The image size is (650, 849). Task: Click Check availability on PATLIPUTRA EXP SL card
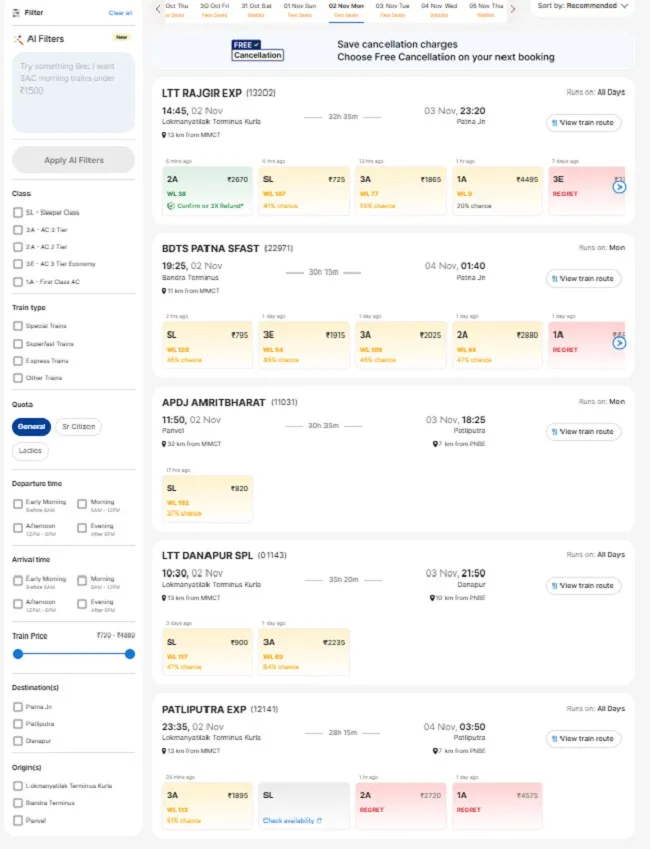[292, 821]
